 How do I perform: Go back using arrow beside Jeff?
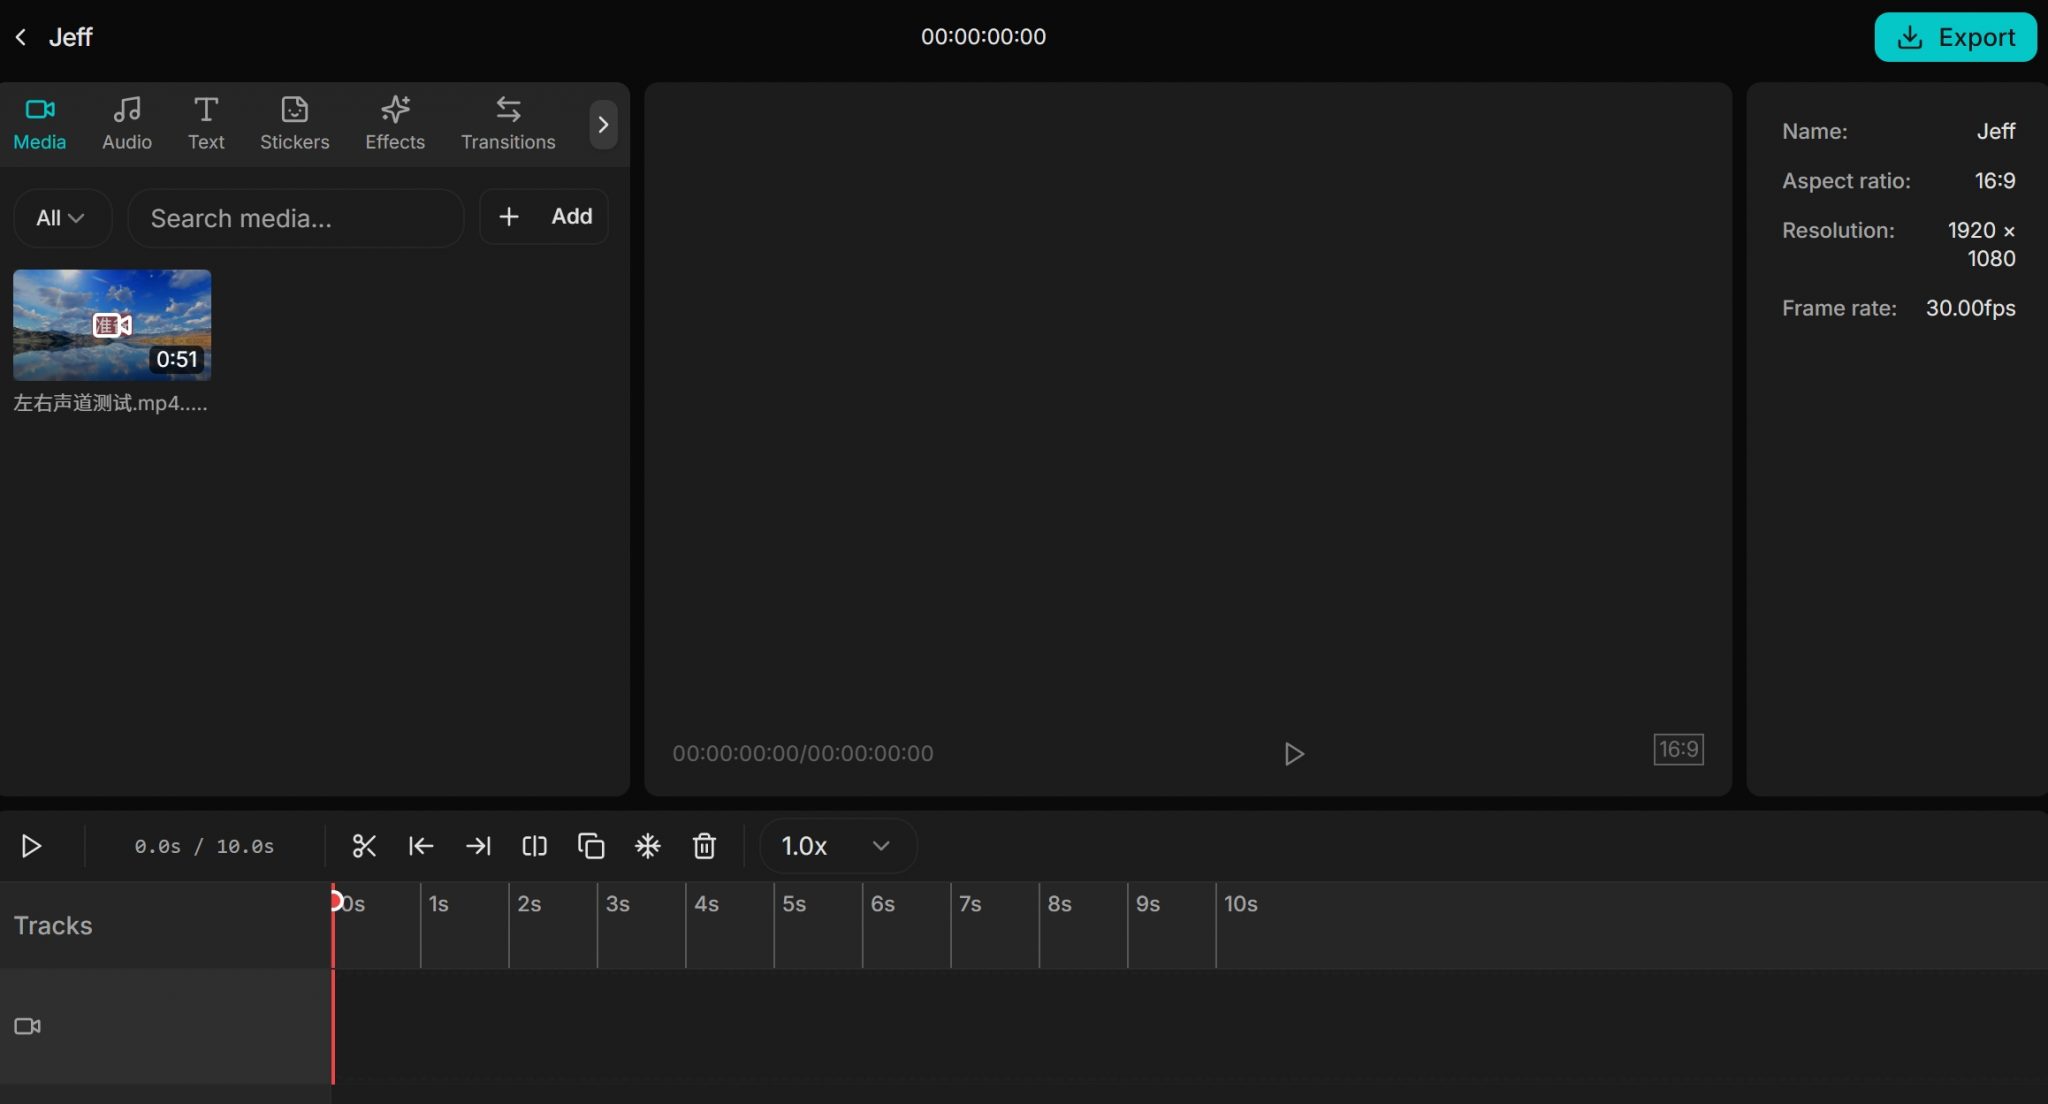point(21,37)
